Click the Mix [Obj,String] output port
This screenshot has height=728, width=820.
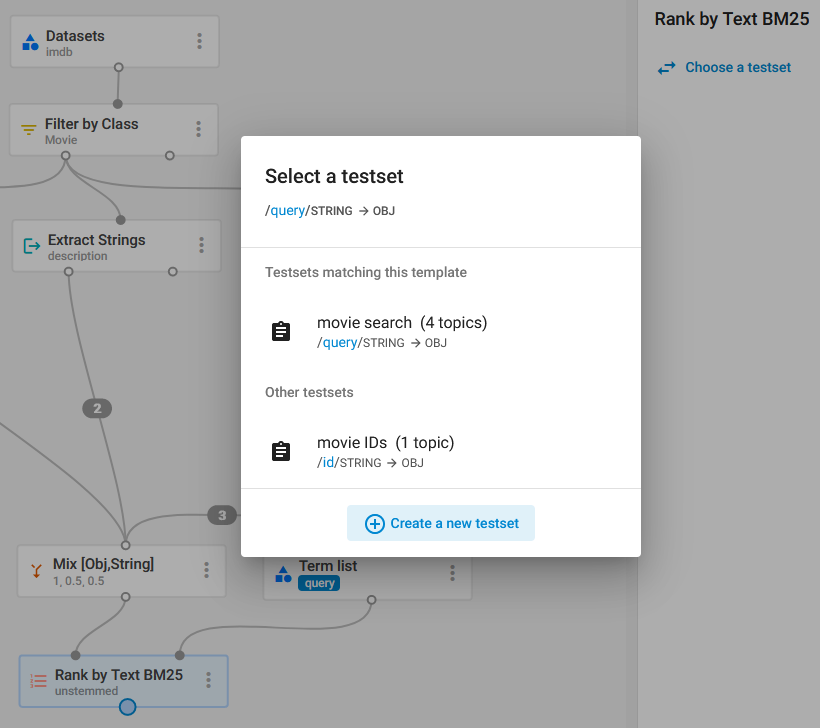pyautogui.click(x=126, y=597)
